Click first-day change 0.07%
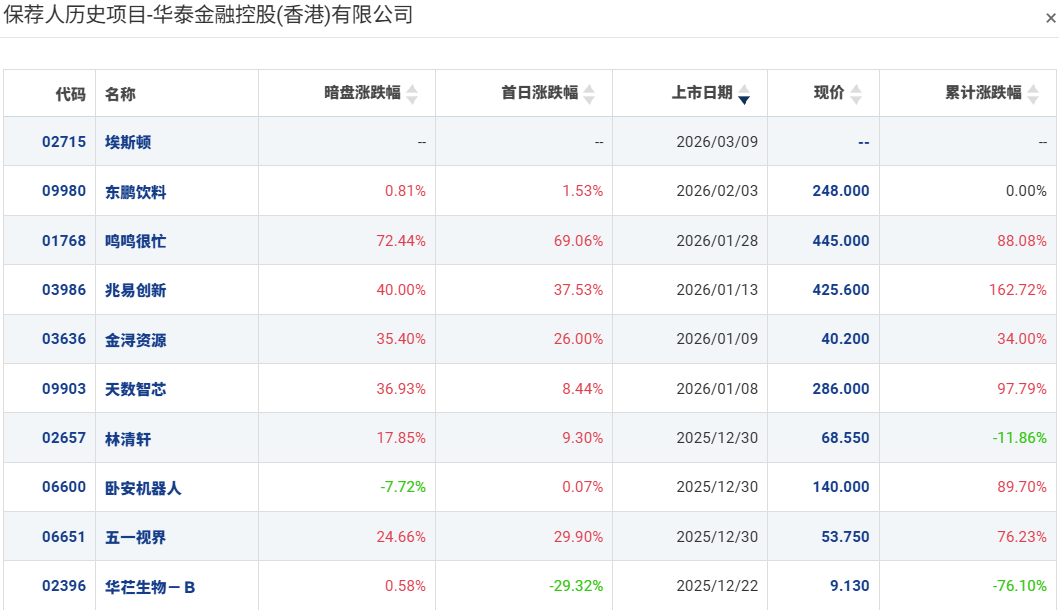Screen dimensions: 1059x610 click(583, 487)
